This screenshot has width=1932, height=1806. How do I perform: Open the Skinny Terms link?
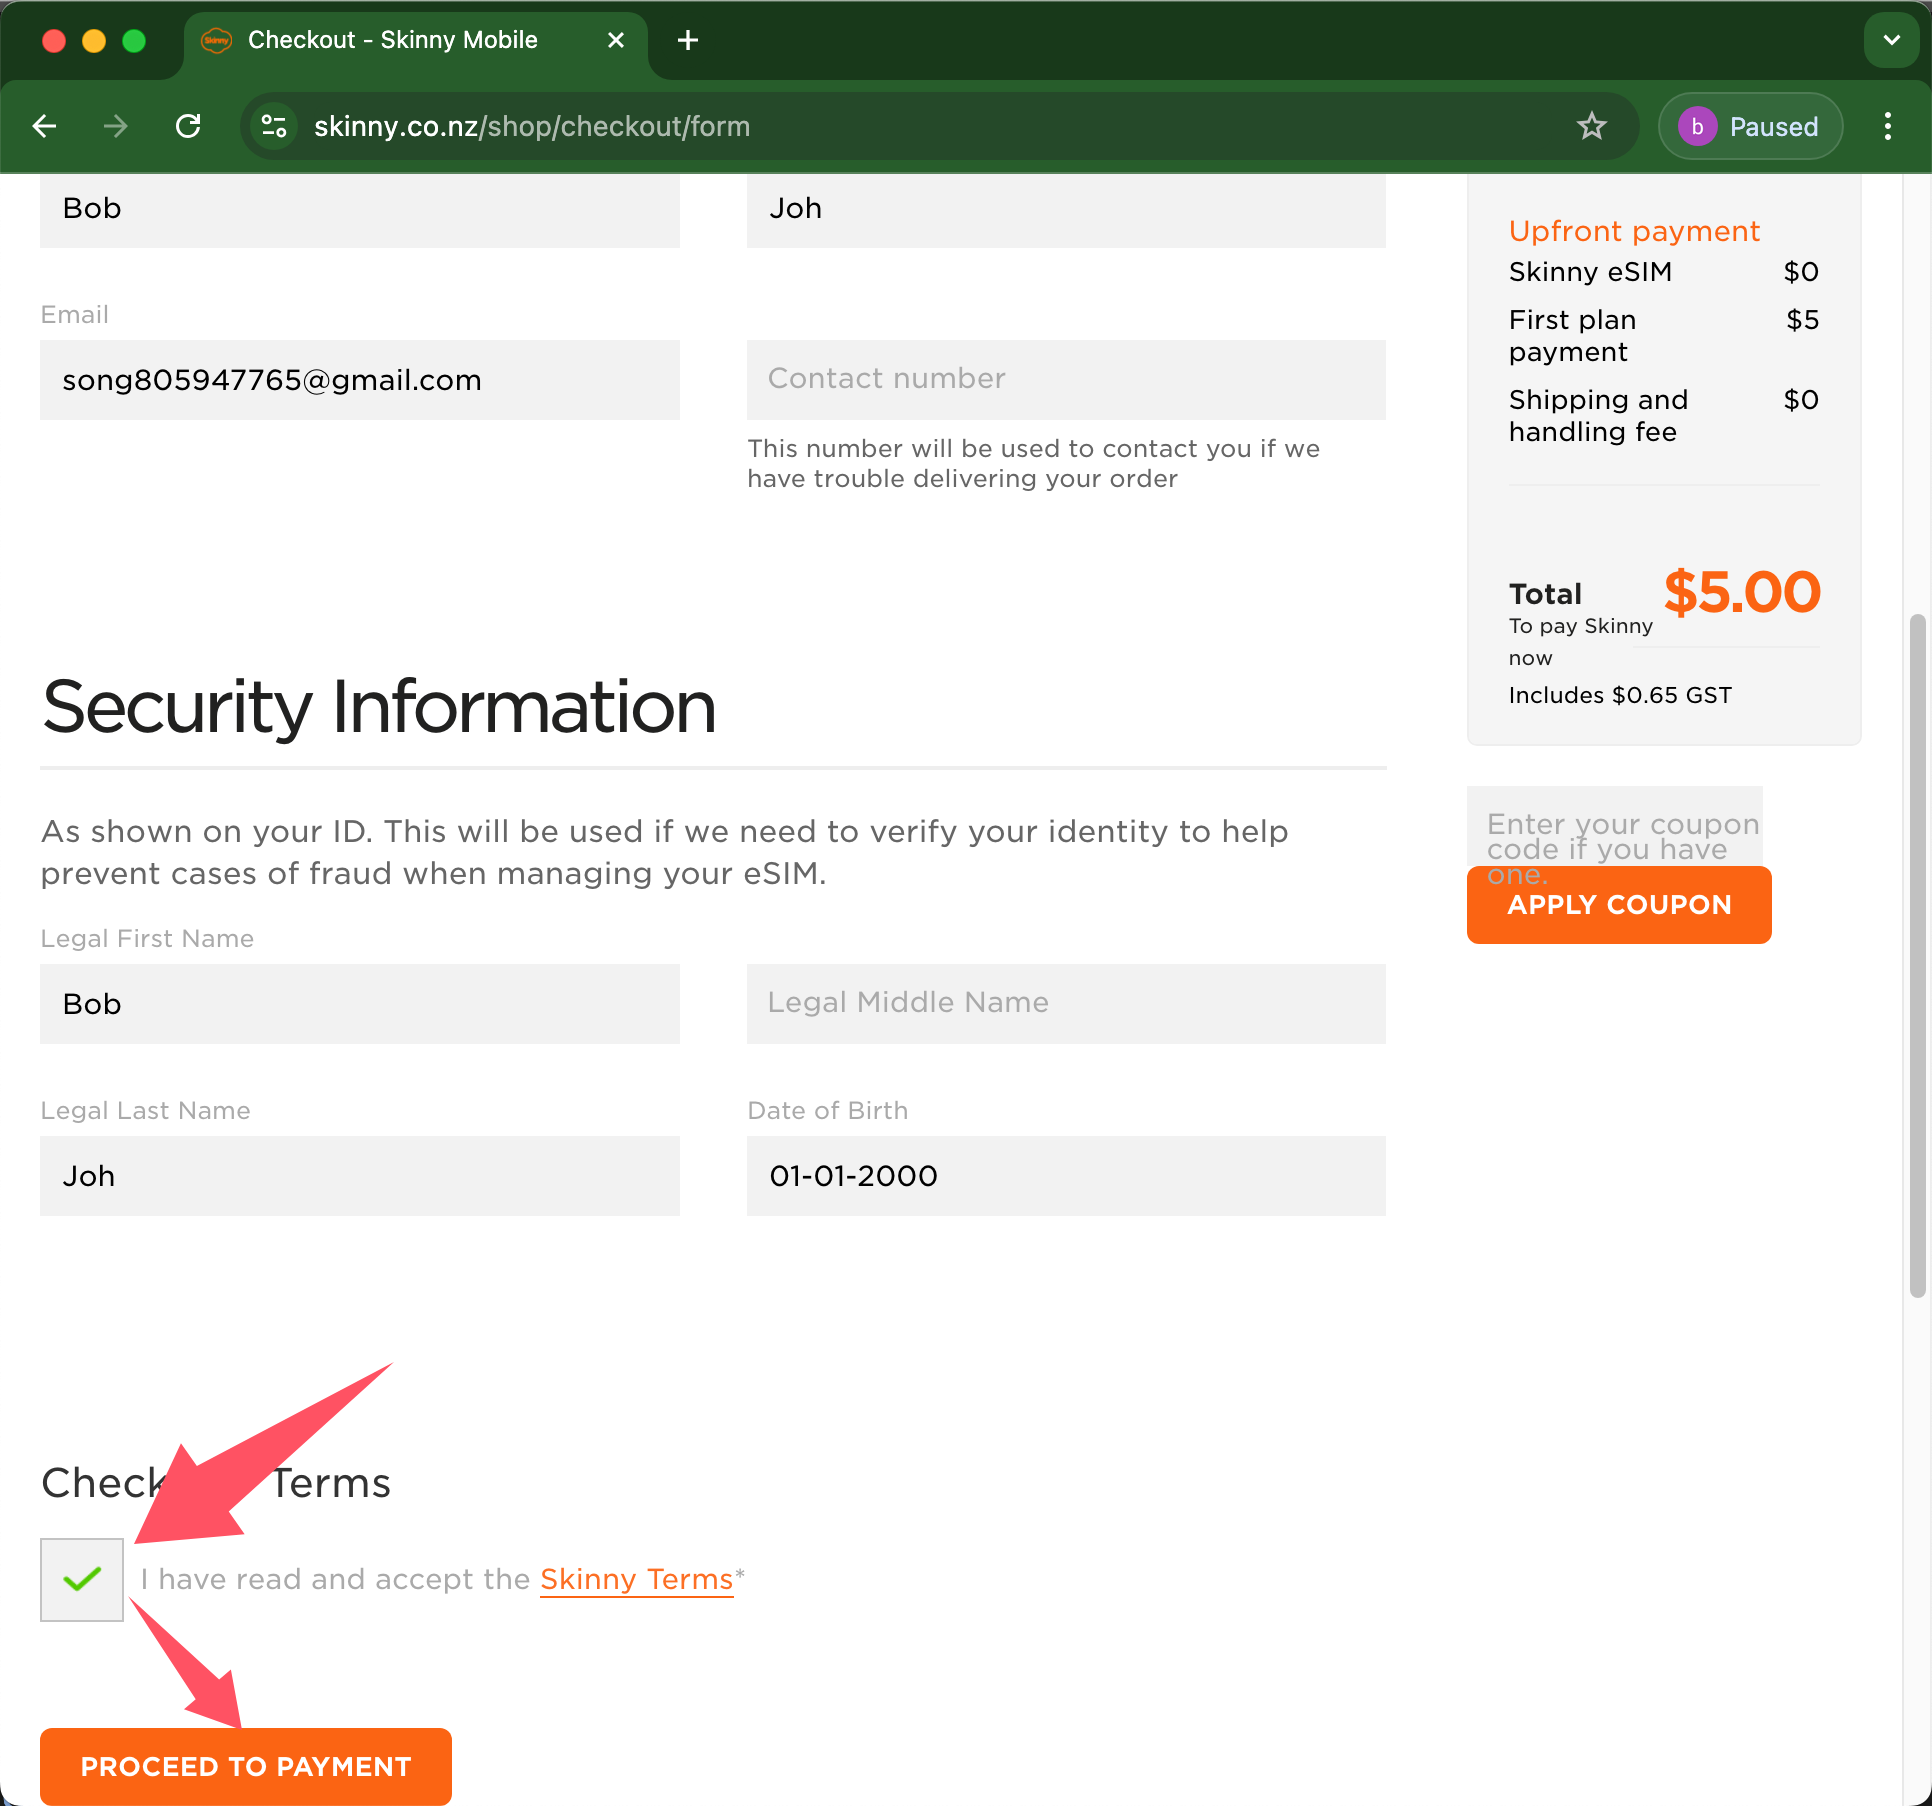point(636,1579)
